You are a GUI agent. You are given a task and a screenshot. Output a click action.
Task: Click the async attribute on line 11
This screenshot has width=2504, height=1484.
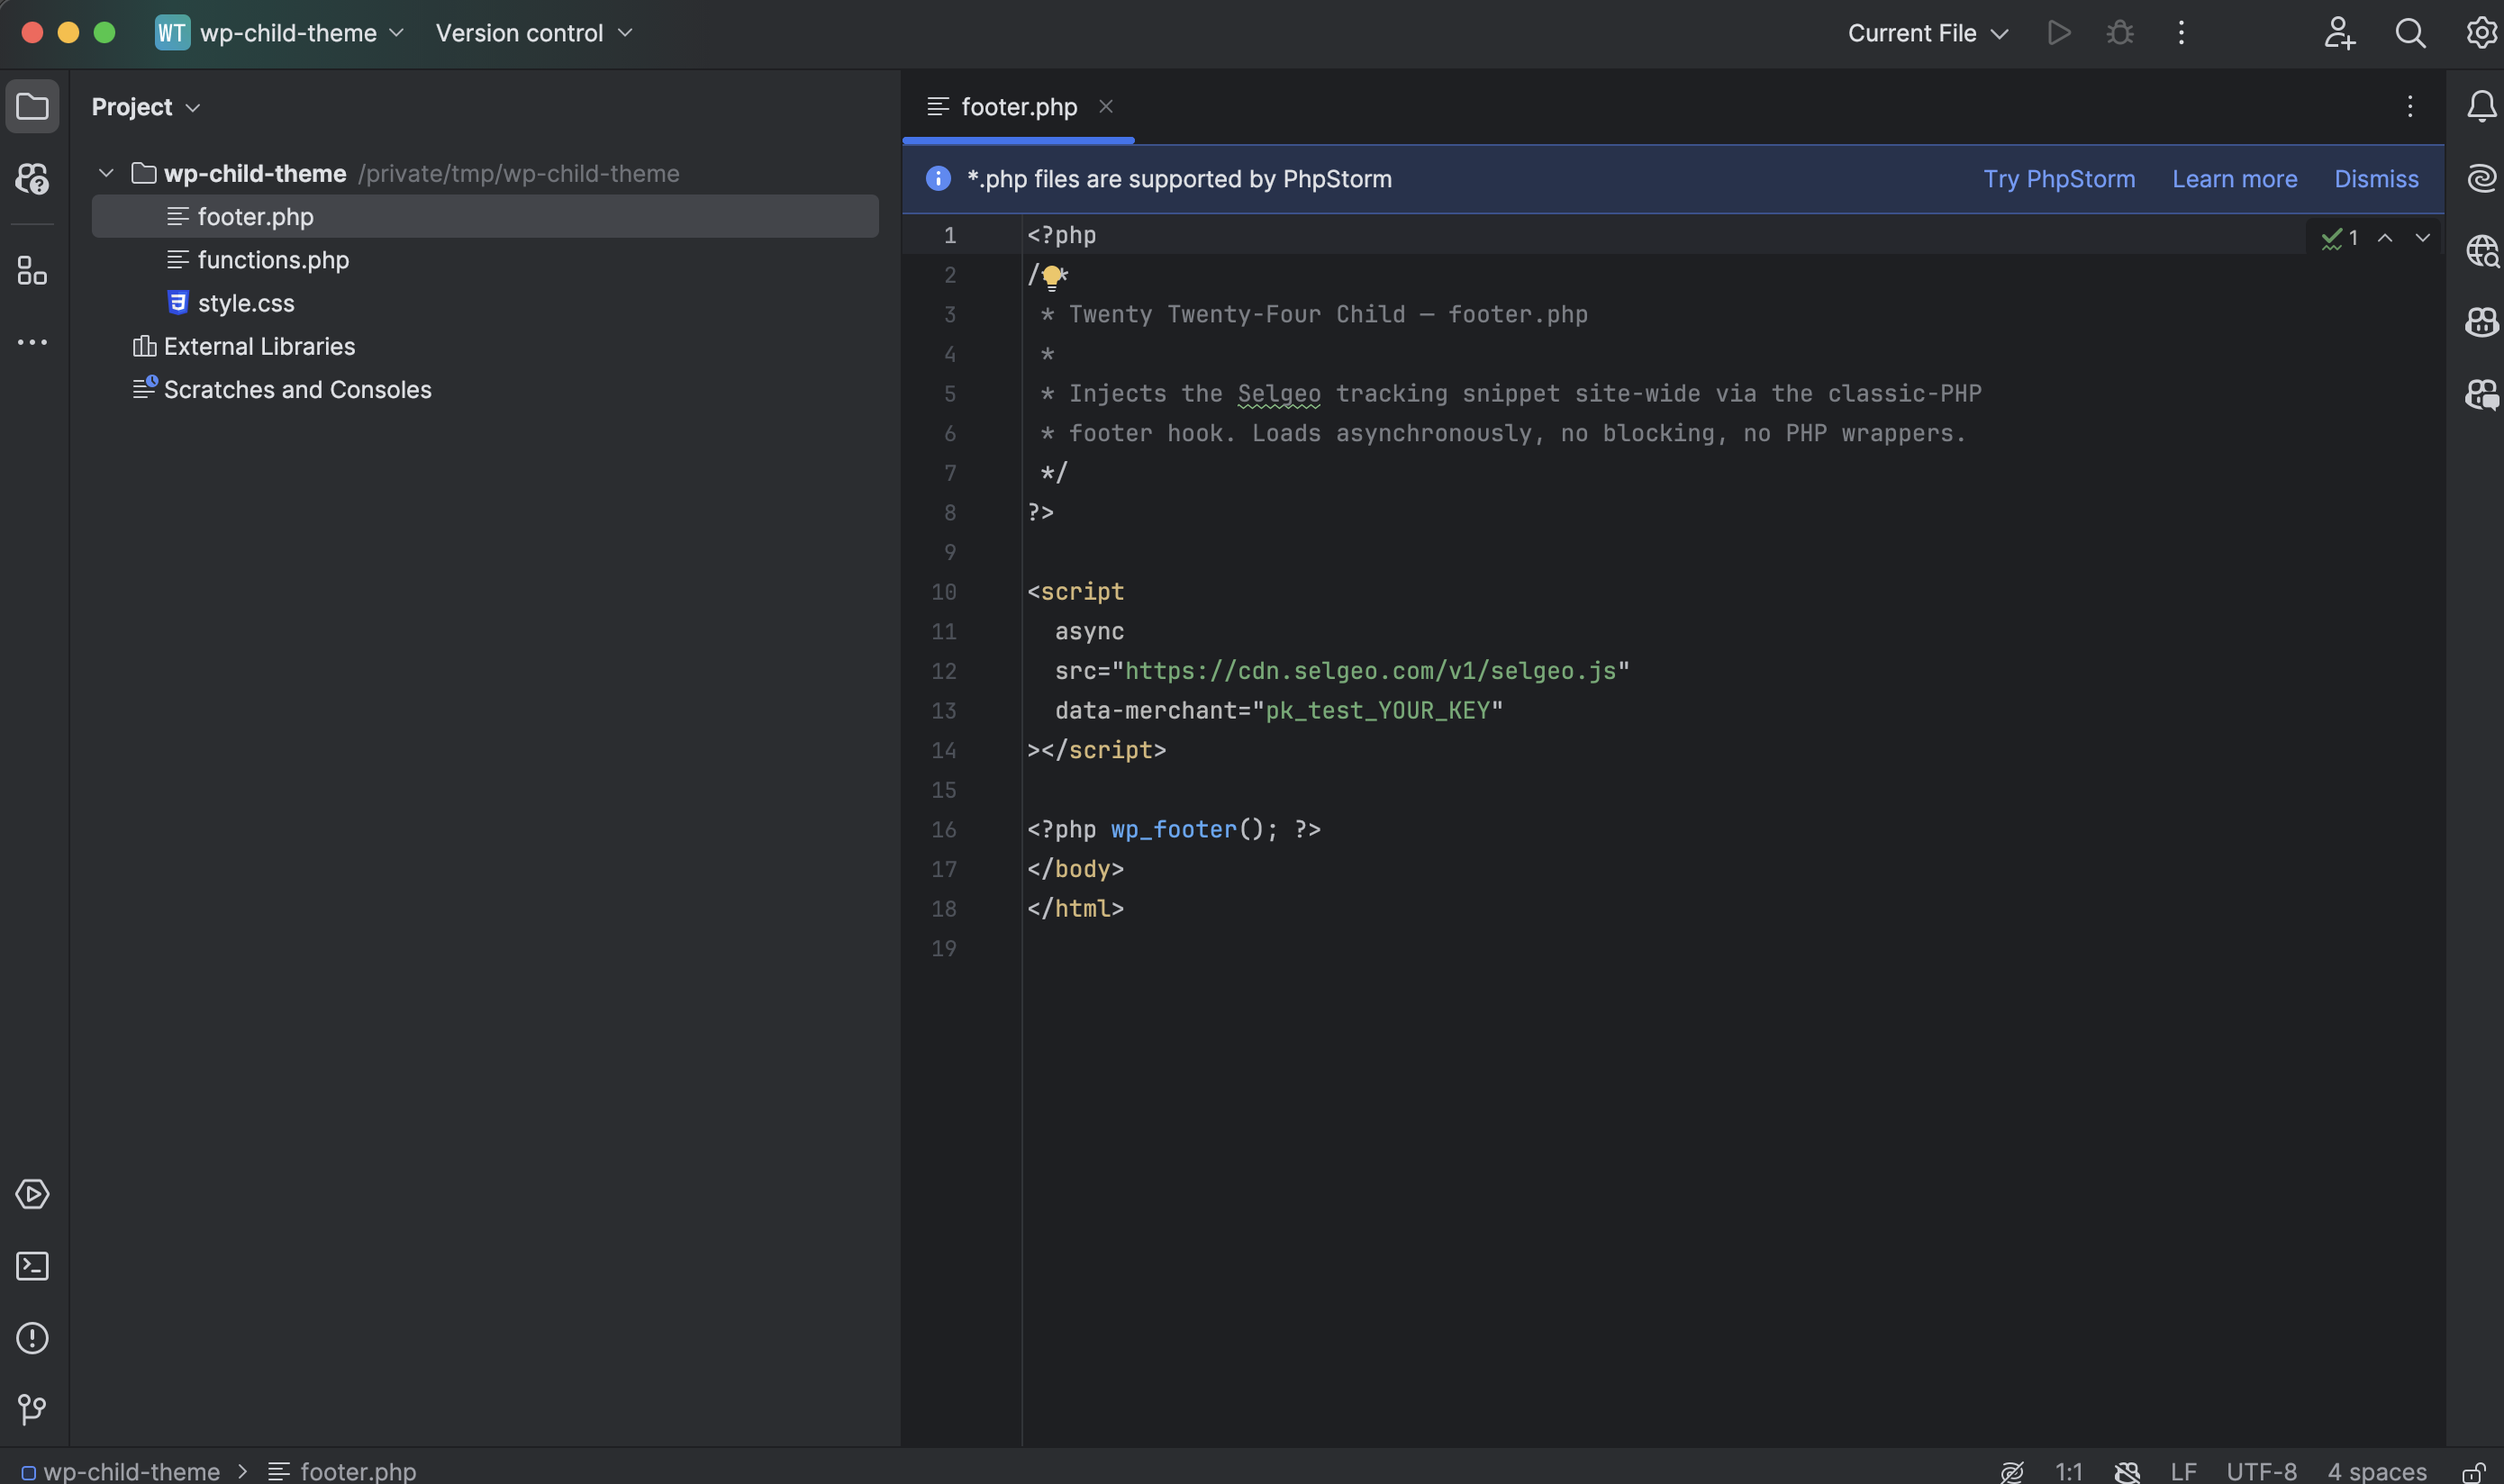point(1089,632)
